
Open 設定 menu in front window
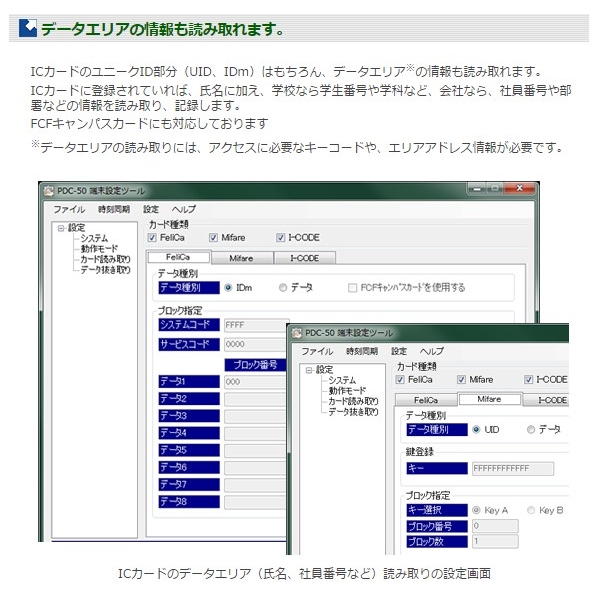(399, 351)
